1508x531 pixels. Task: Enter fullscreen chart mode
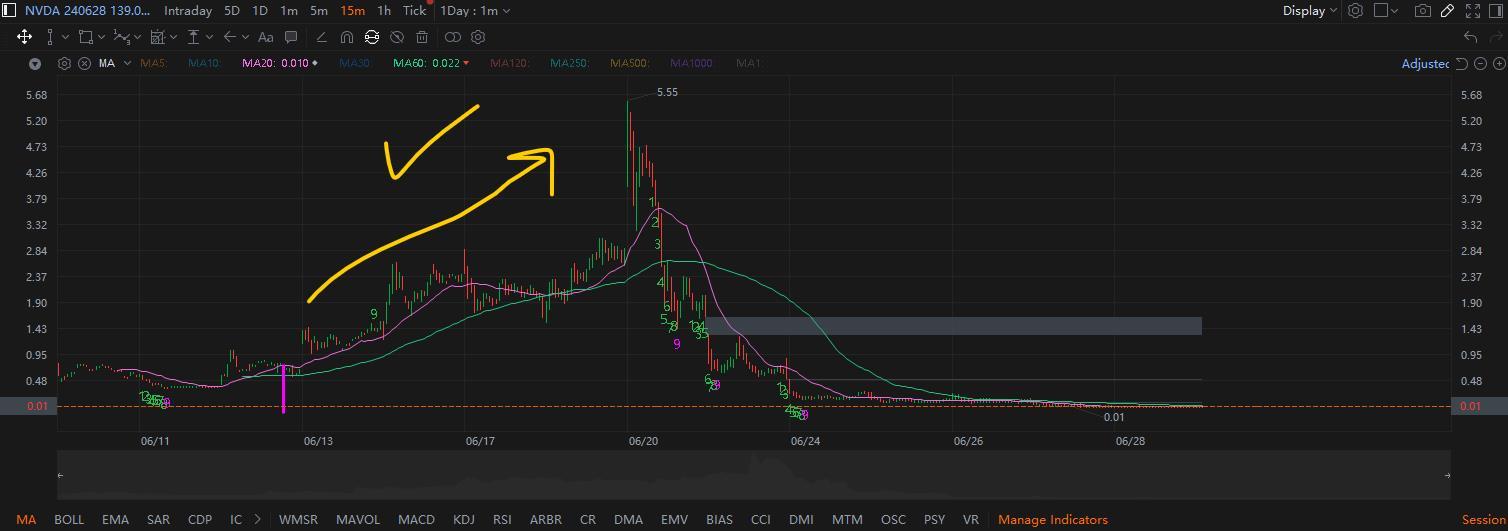[x=1472, y=11]
